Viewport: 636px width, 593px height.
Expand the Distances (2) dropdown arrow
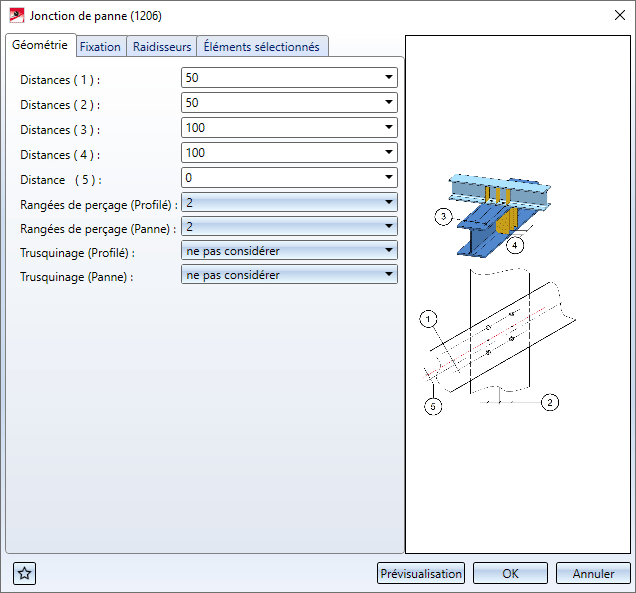tap(389, 102)
